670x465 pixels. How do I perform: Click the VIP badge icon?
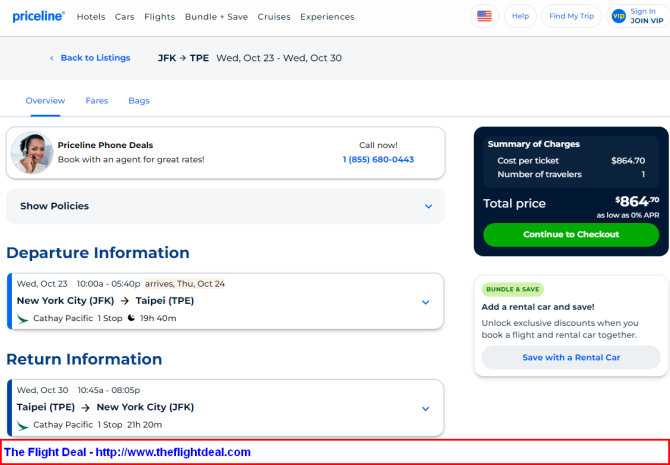tap(618, 16)
